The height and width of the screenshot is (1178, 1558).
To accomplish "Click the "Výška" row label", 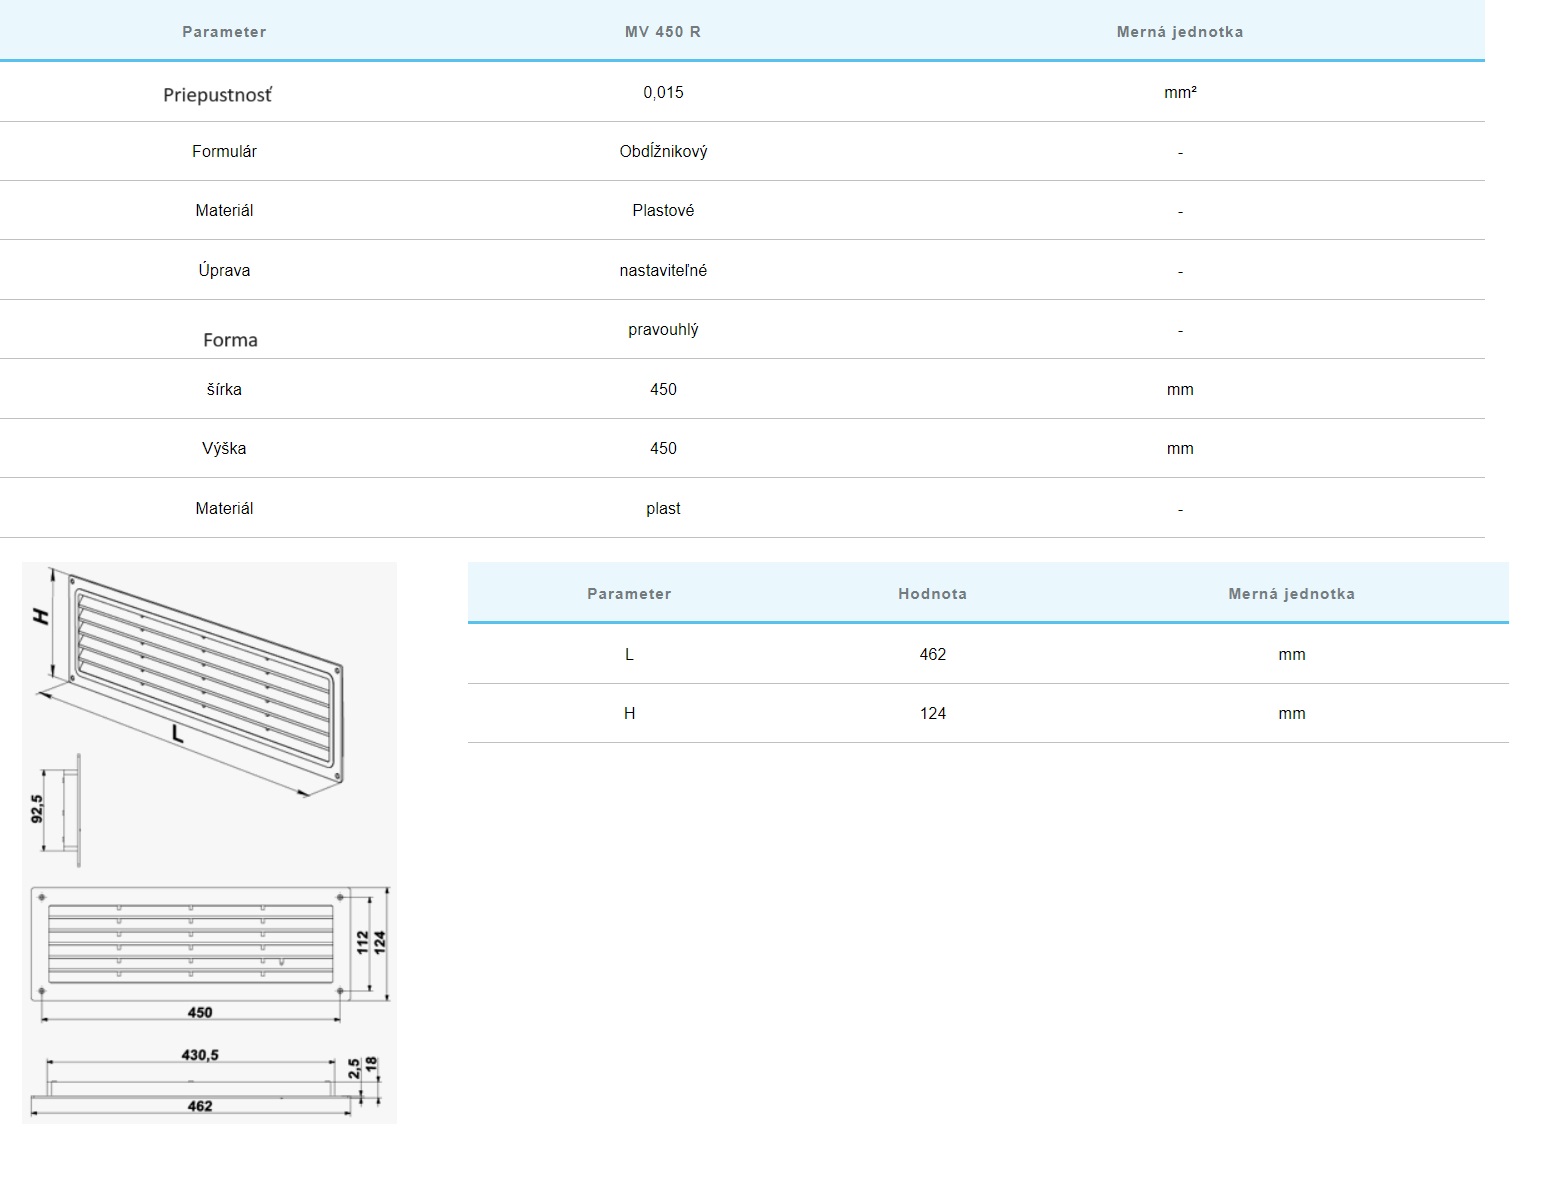I will (224, 448).
